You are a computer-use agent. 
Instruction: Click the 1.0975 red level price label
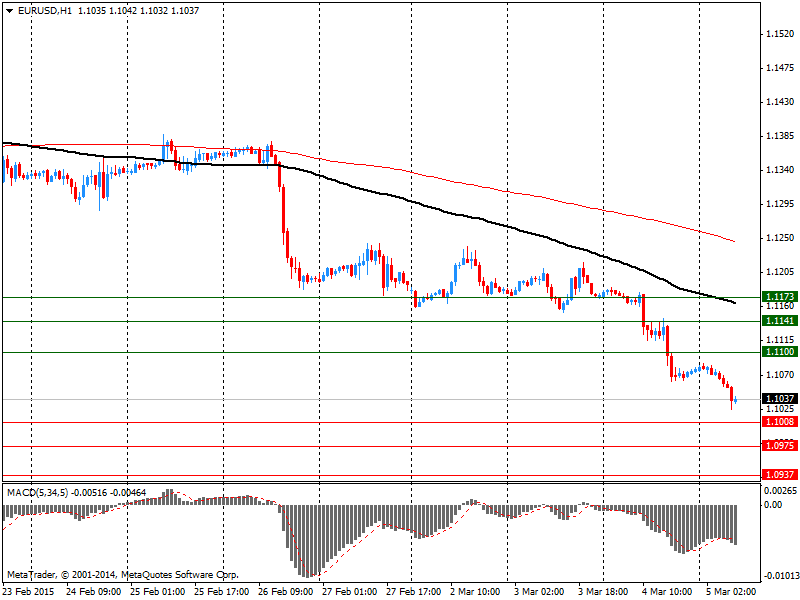point(780,445)
